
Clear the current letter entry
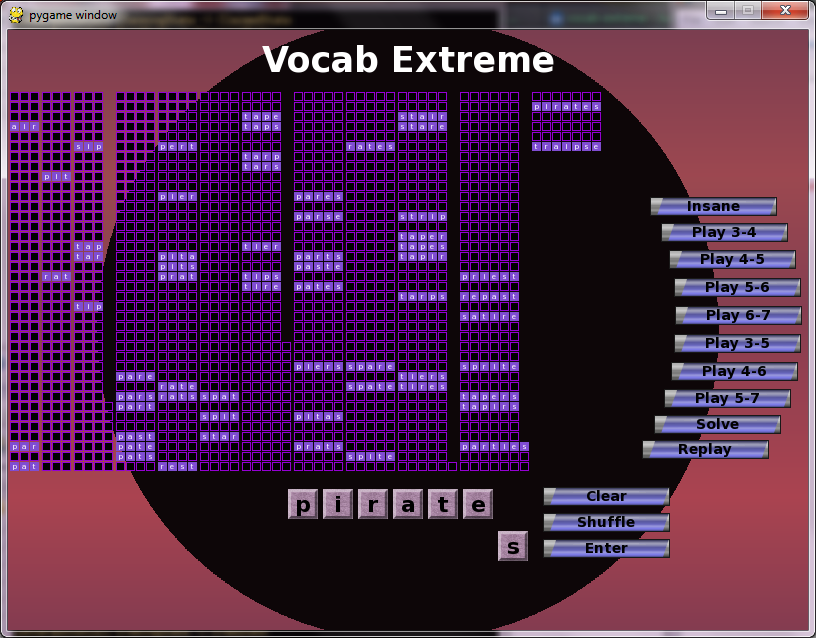point(606,496)
